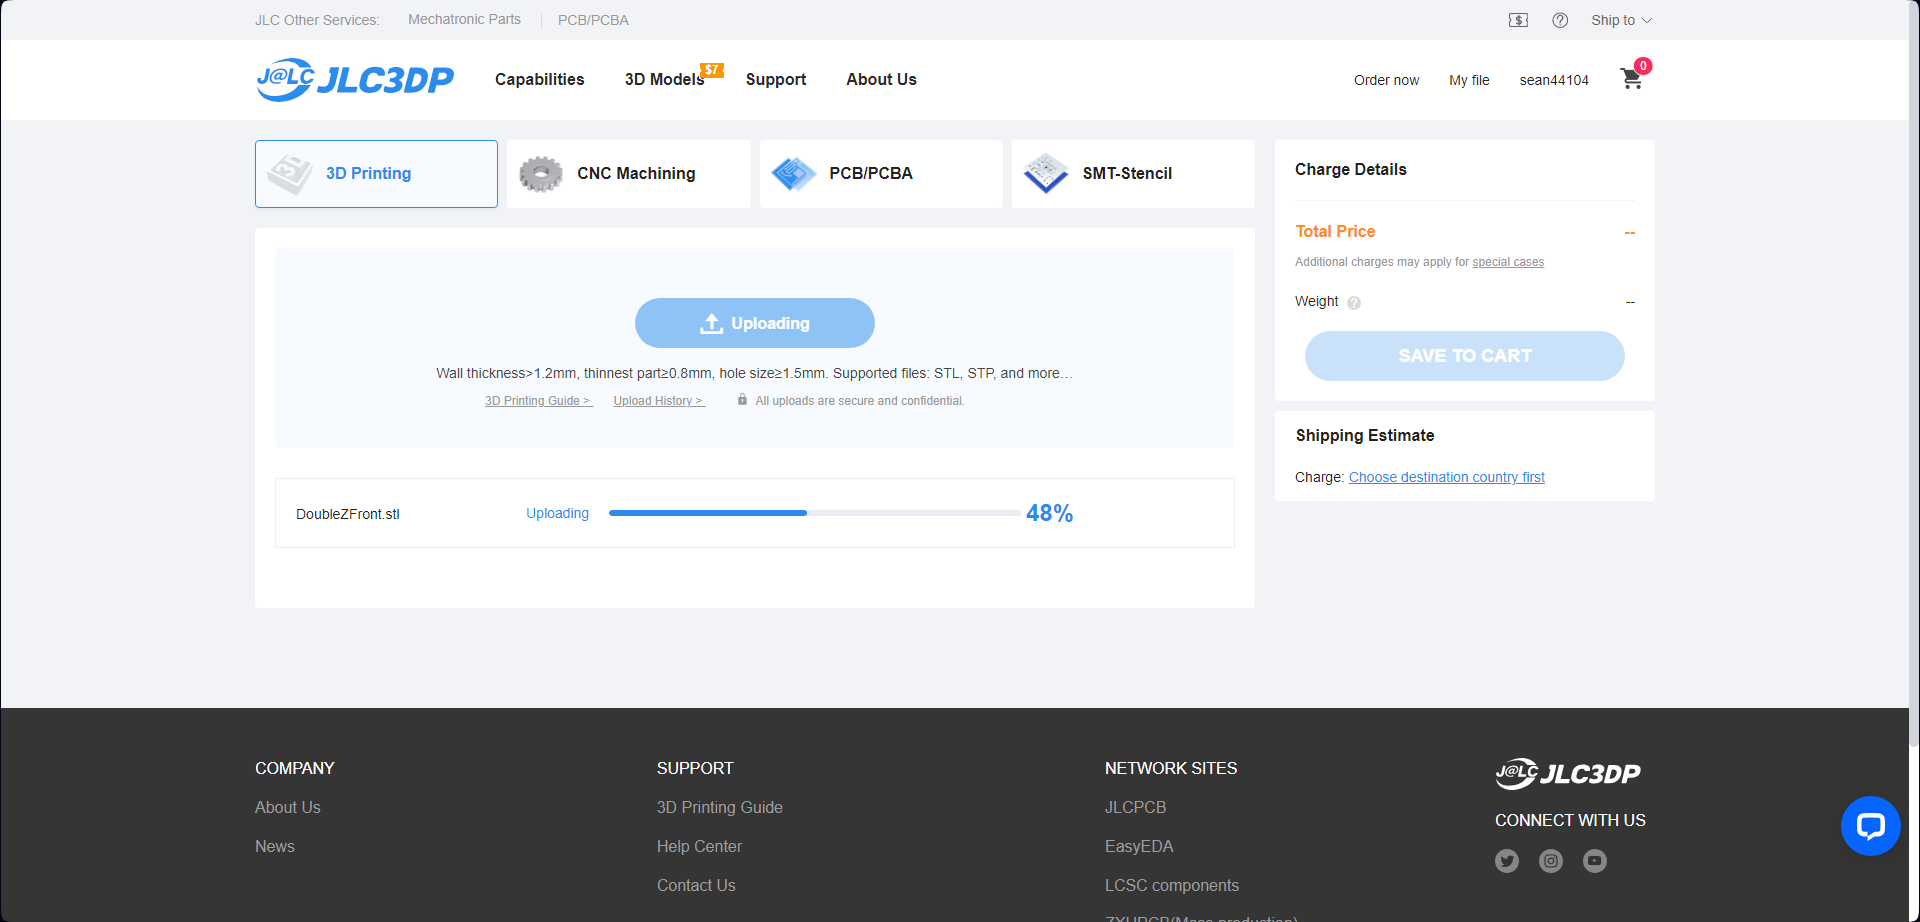Click the SAVE TO CART button
This screenshot has width=1920, height=922.
tap(1465, 356)
